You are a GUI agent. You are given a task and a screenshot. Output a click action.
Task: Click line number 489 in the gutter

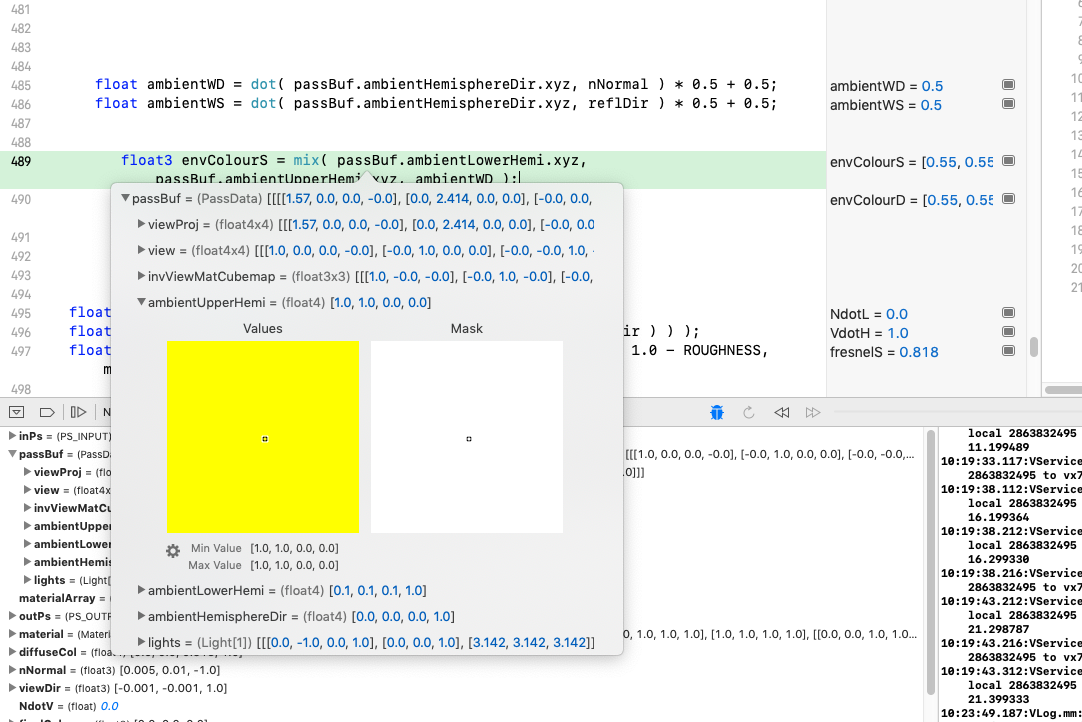point(21,161)
